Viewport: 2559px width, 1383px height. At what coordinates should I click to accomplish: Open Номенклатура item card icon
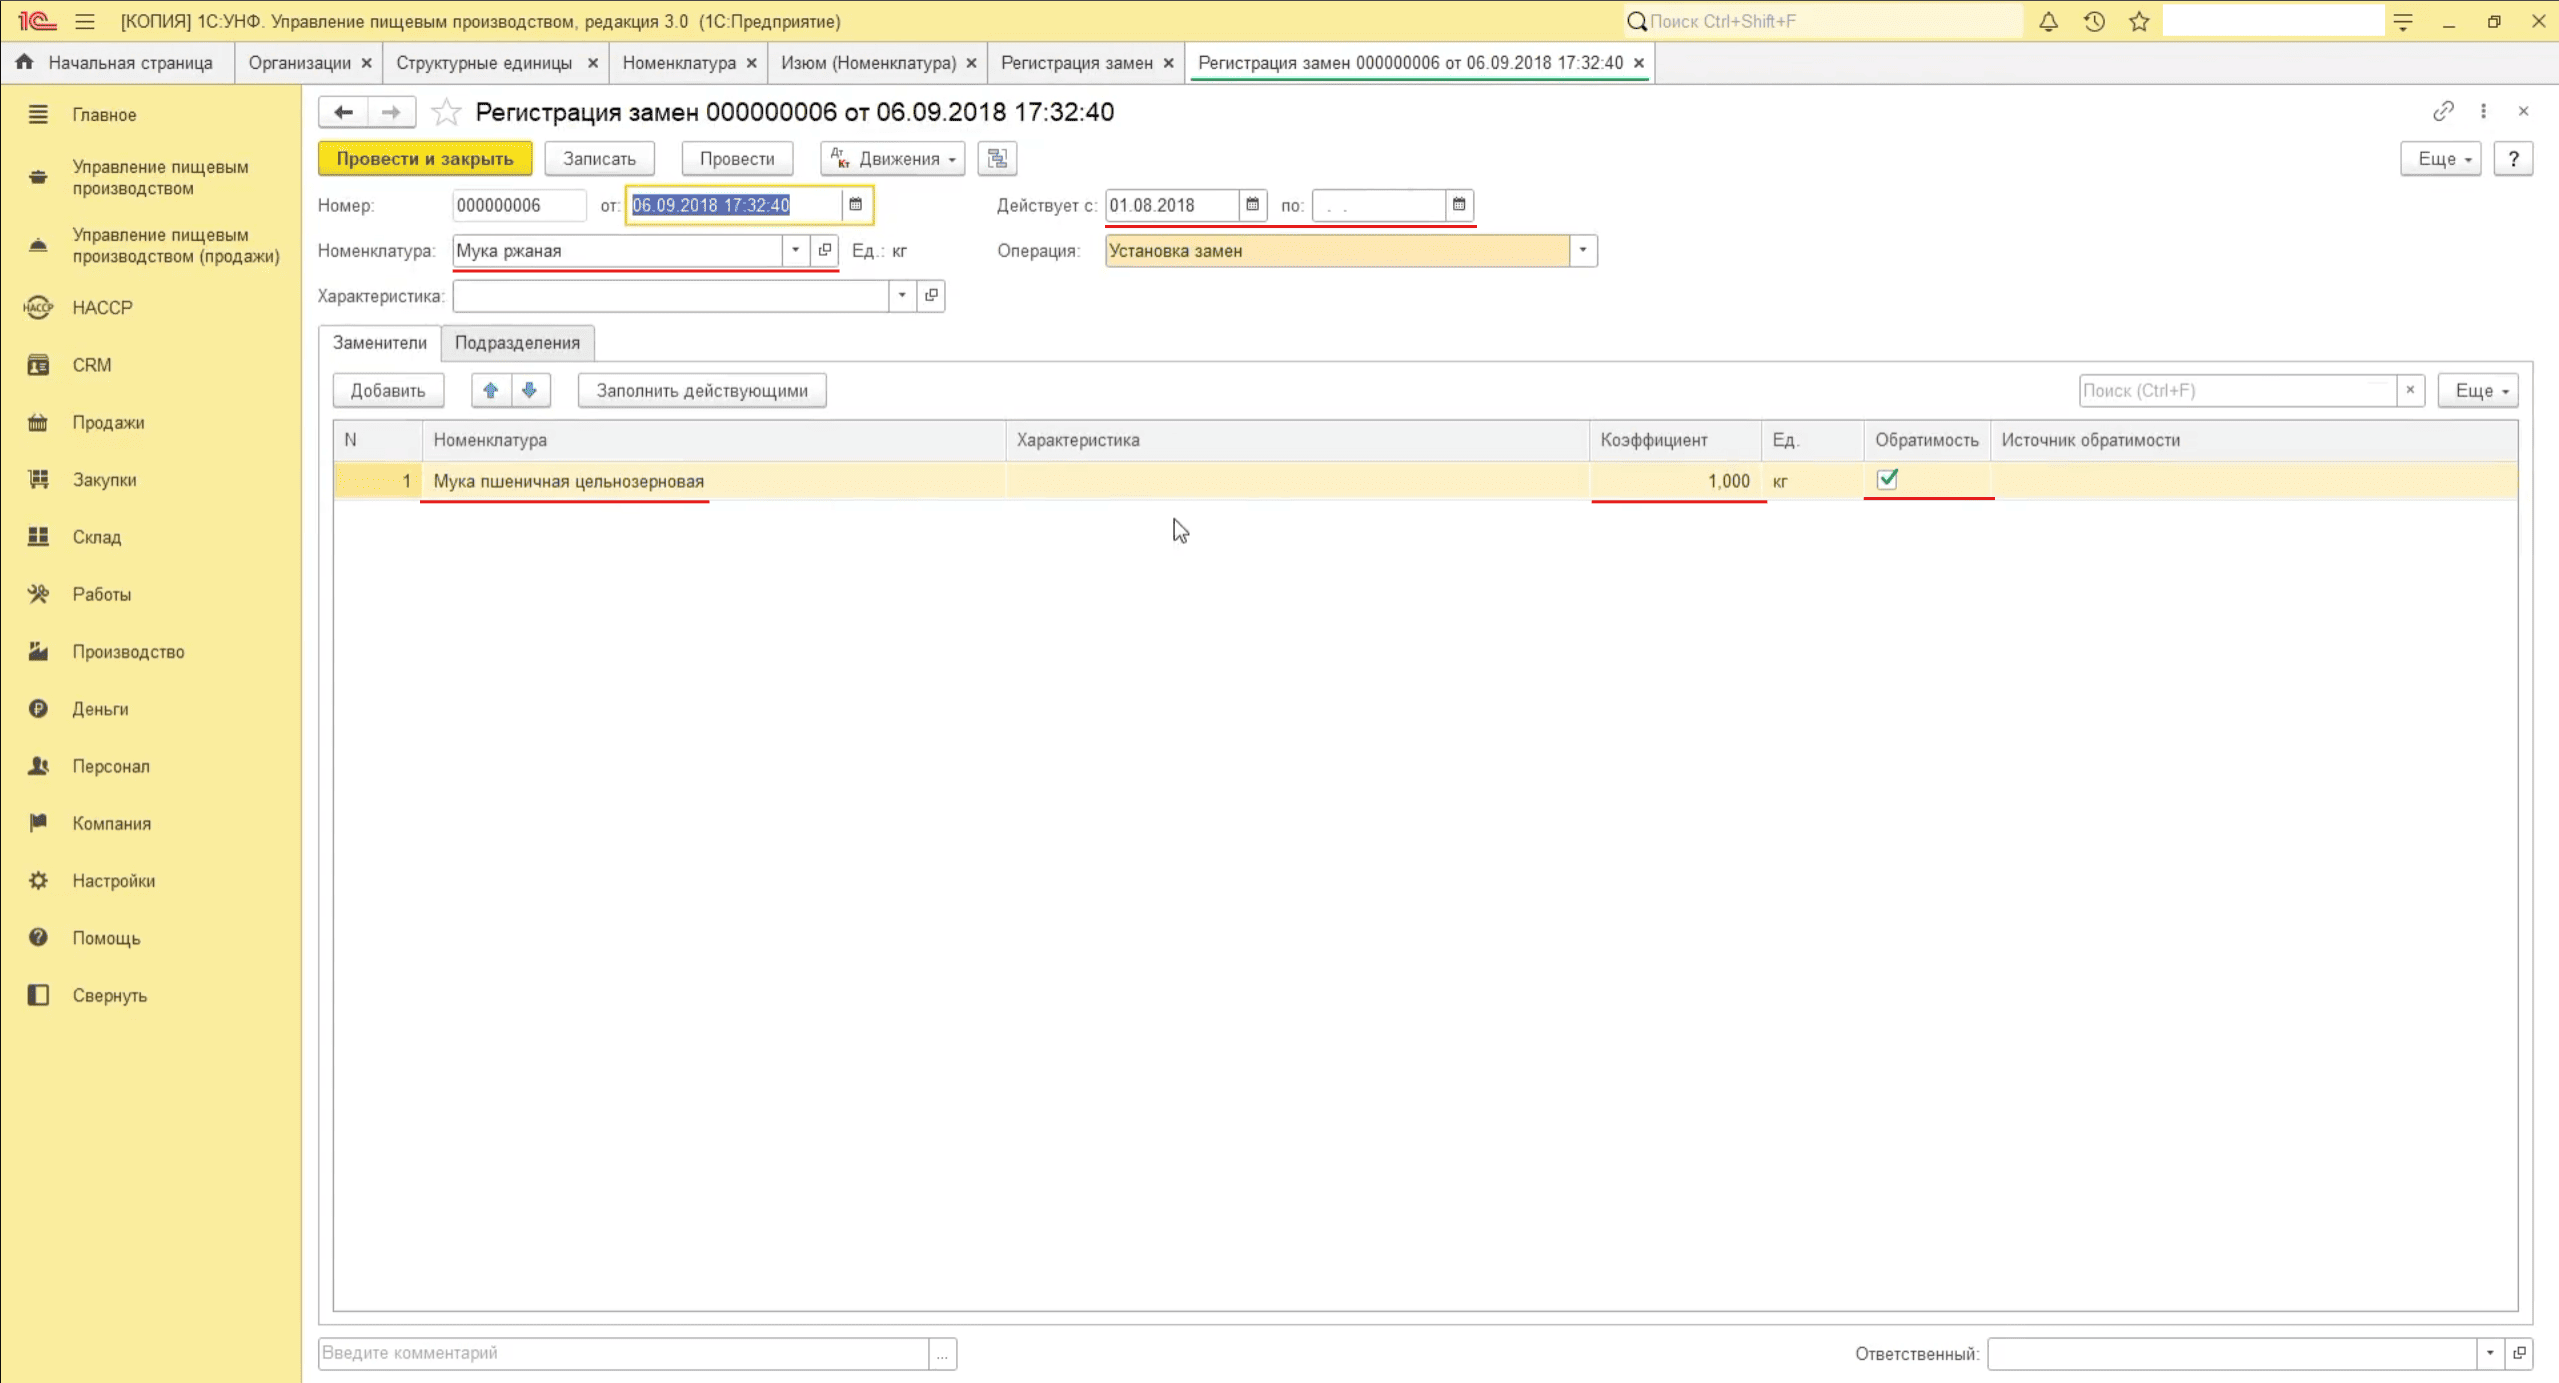[825, 250]
